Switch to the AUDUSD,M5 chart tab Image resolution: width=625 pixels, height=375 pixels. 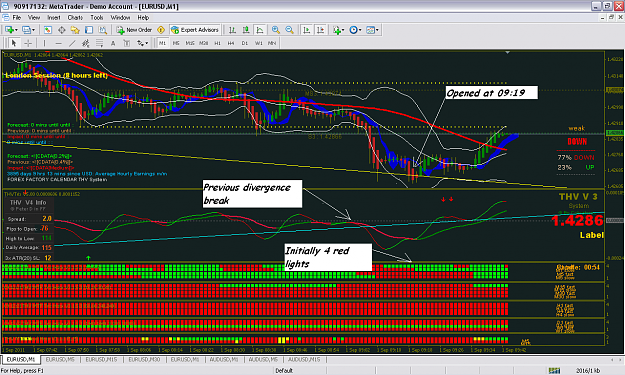(263, 359)
